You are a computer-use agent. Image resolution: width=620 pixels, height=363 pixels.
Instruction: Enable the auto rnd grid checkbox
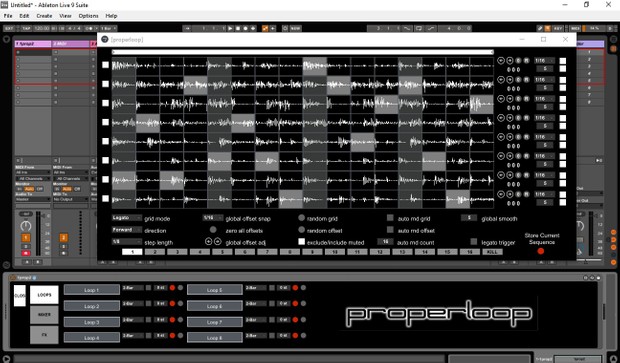(390, 218)
